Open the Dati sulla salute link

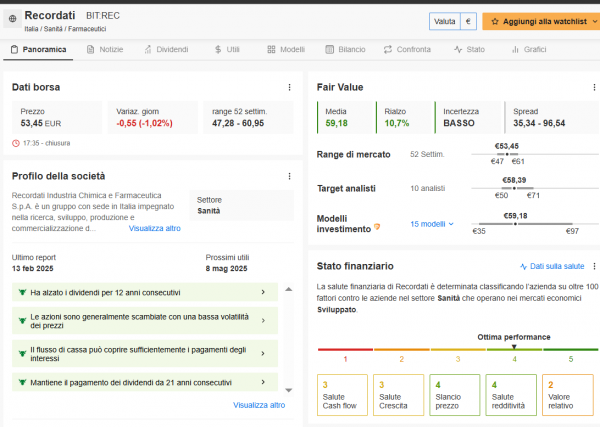[552, 266]
